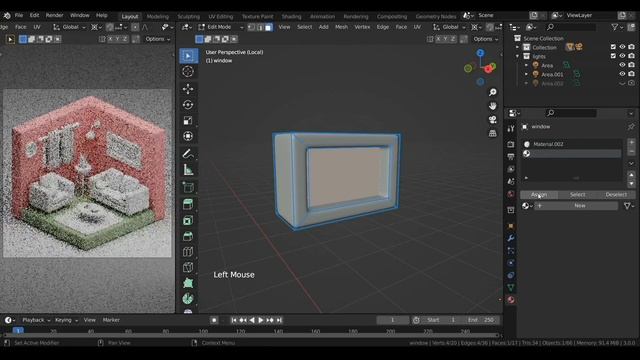640x360 pixels.
Task: Open the Vertex menu in viewport
Action: point(362,27)
